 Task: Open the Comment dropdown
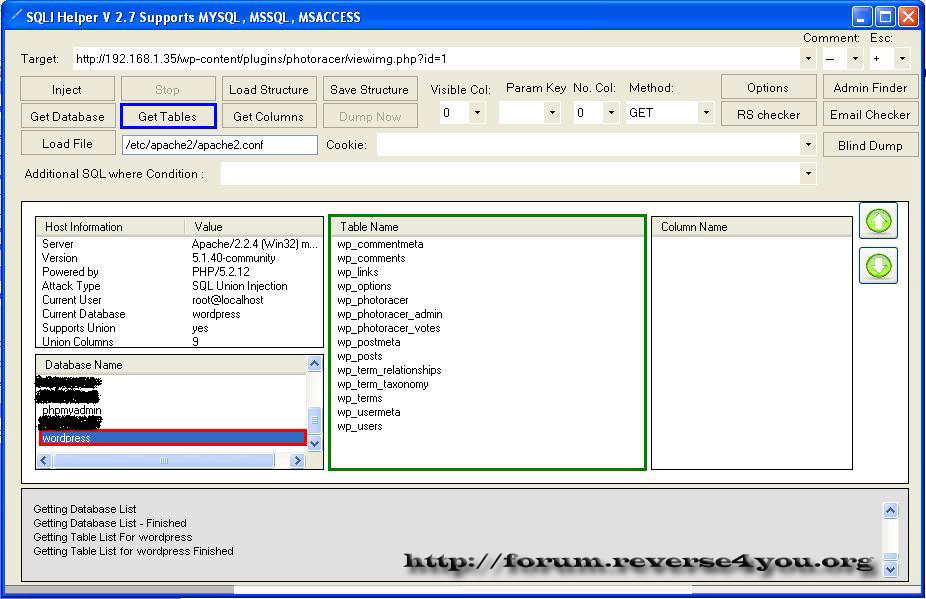[855, 58]
